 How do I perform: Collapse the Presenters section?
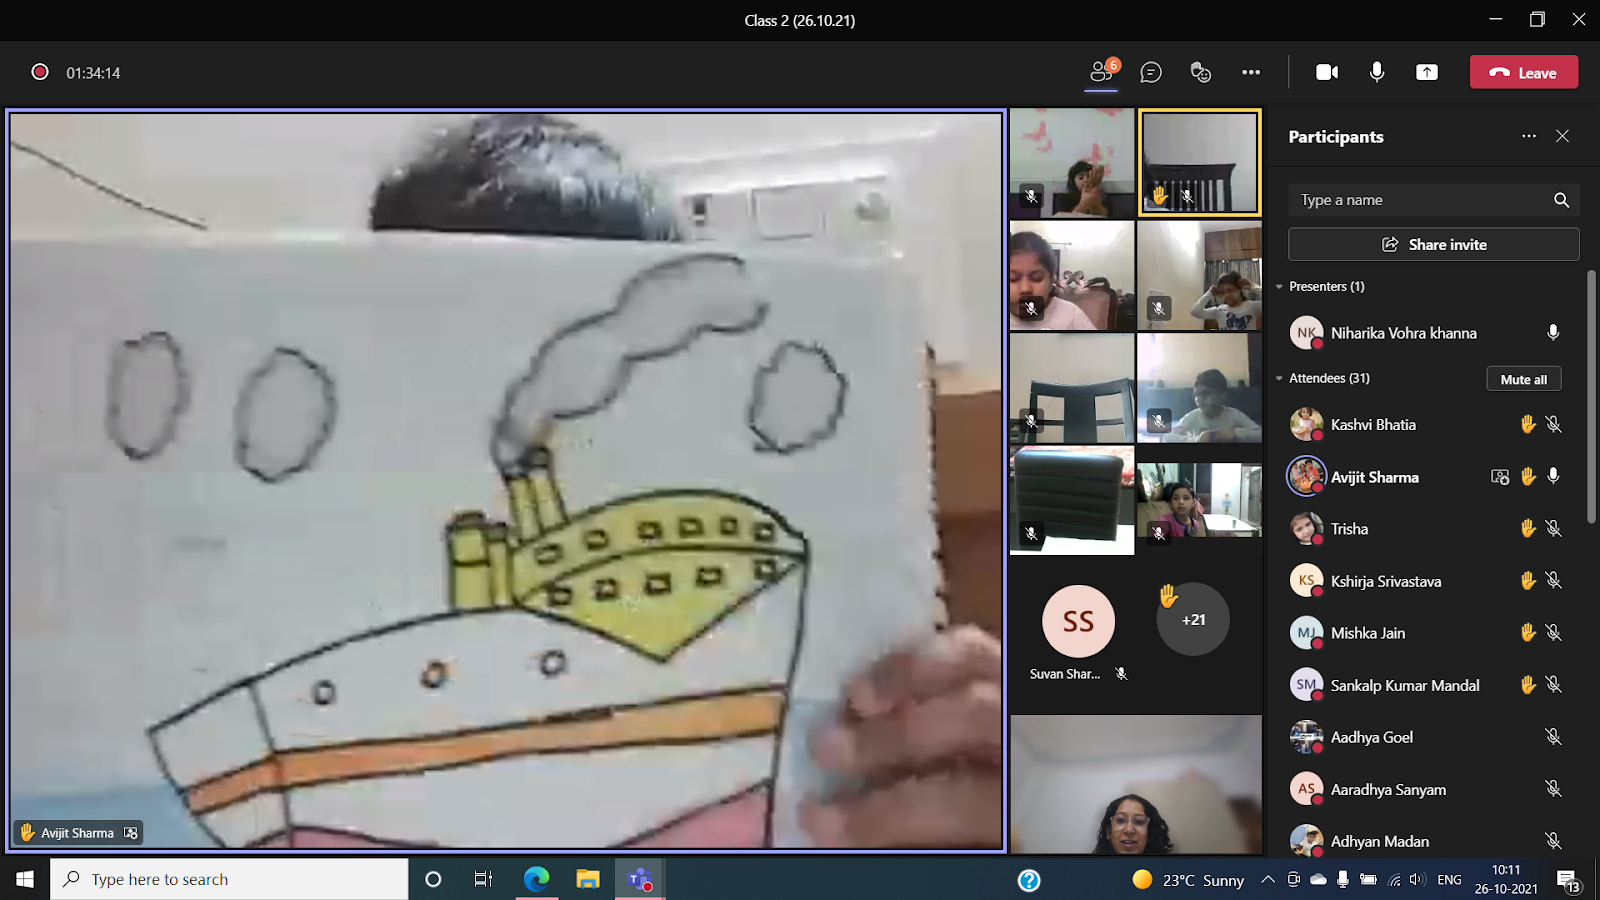tap(1279, 286)
